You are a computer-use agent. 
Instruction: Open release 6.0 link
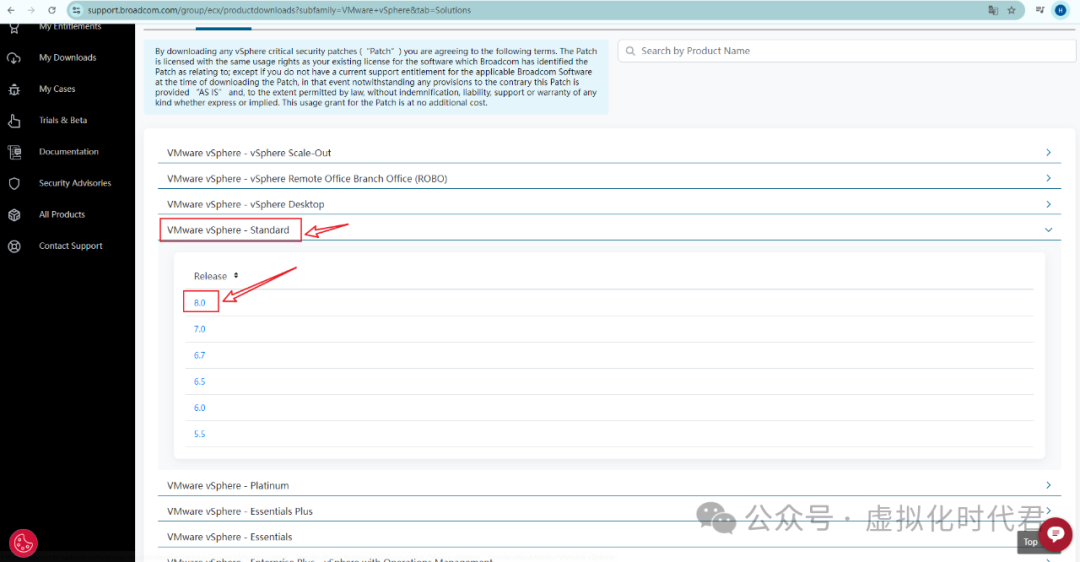(200, 407)
